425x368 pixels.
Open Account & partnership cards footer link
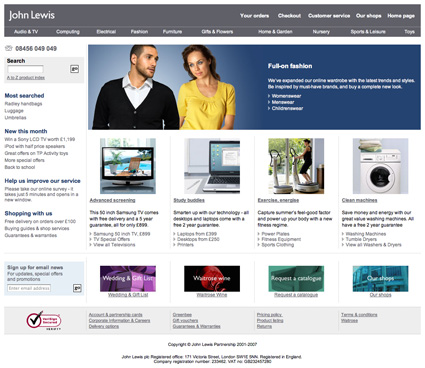tap(116, 315)
